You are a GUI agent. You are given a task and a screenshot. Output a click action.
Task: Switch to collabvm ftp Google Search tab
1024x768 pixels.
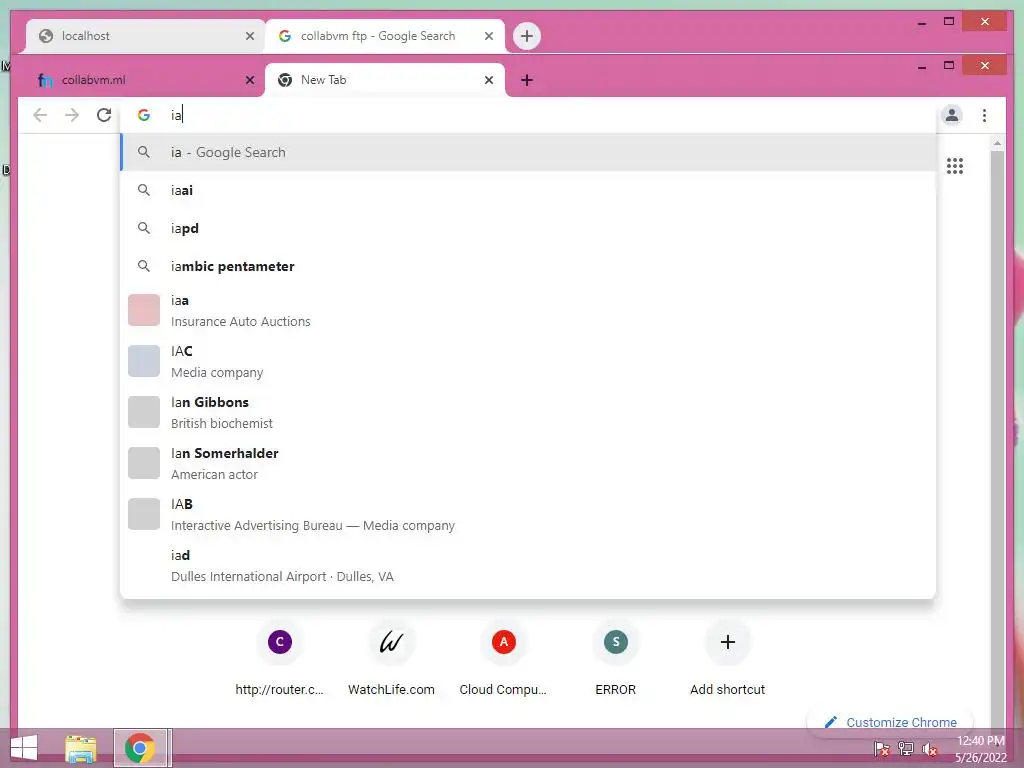coord(385,36)
